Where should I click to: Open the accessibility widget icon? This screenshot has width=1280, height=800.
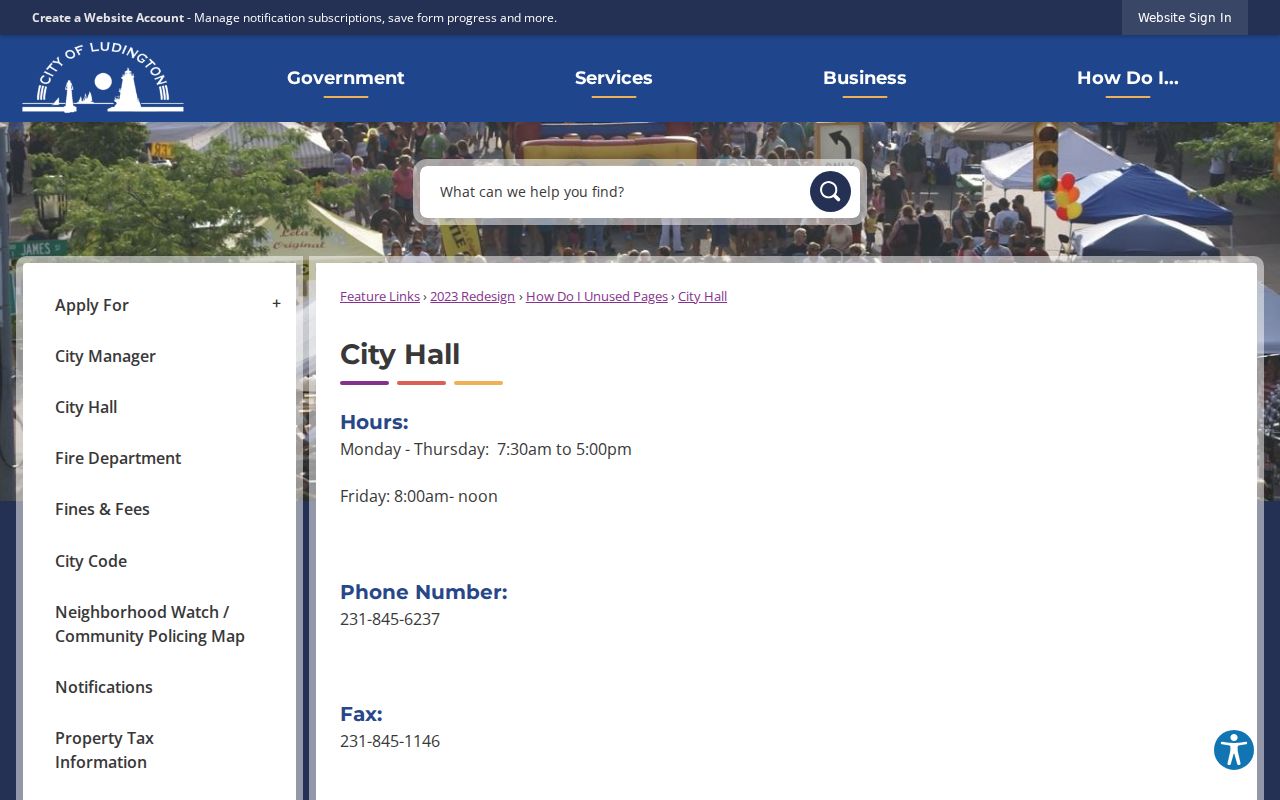1234,750
